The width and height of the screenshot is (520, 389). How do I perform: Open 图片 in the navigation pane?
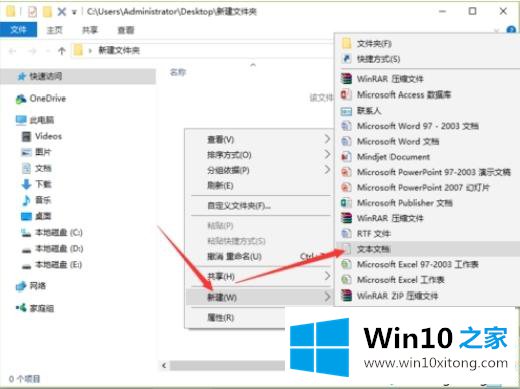[43, 152]
